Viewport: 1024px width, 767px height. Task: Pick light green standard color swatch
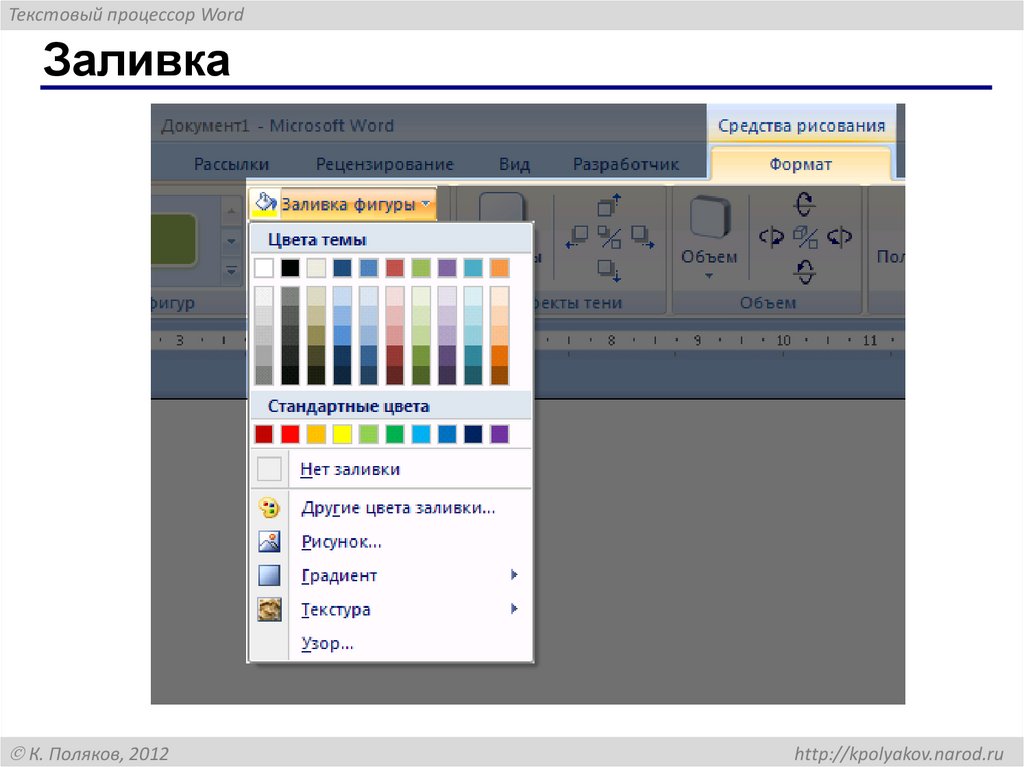(368, 434)
